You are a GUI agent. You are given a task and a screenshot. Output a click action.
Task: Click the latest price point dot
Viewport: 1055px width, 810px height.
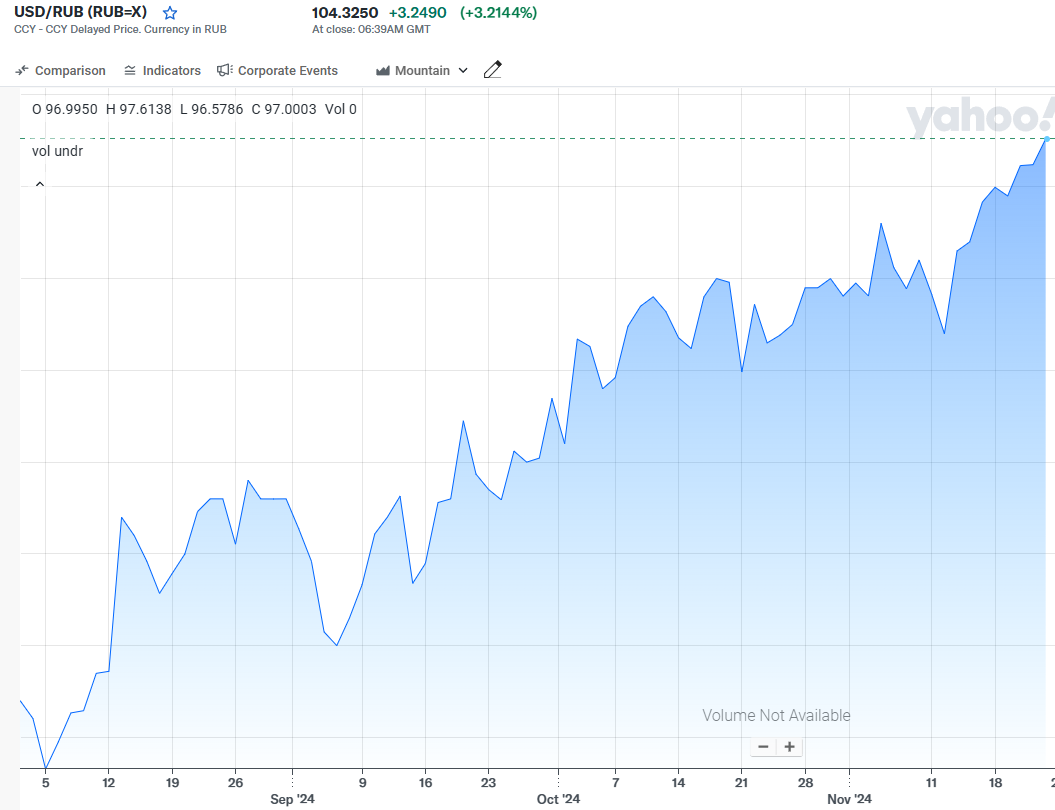click(1047, 139)
